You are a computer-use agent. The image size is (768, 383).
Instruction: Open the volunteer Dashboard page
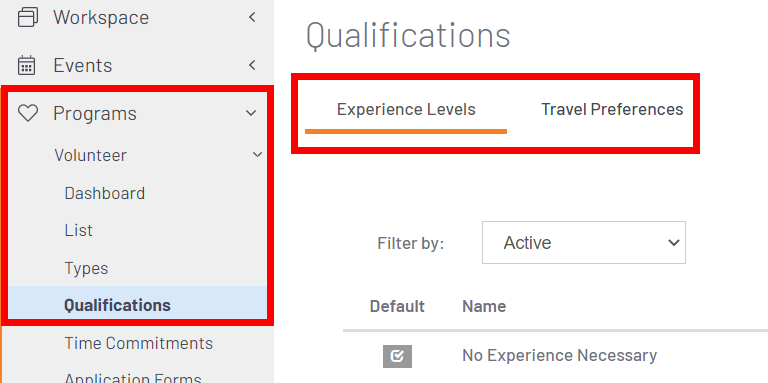105,193
